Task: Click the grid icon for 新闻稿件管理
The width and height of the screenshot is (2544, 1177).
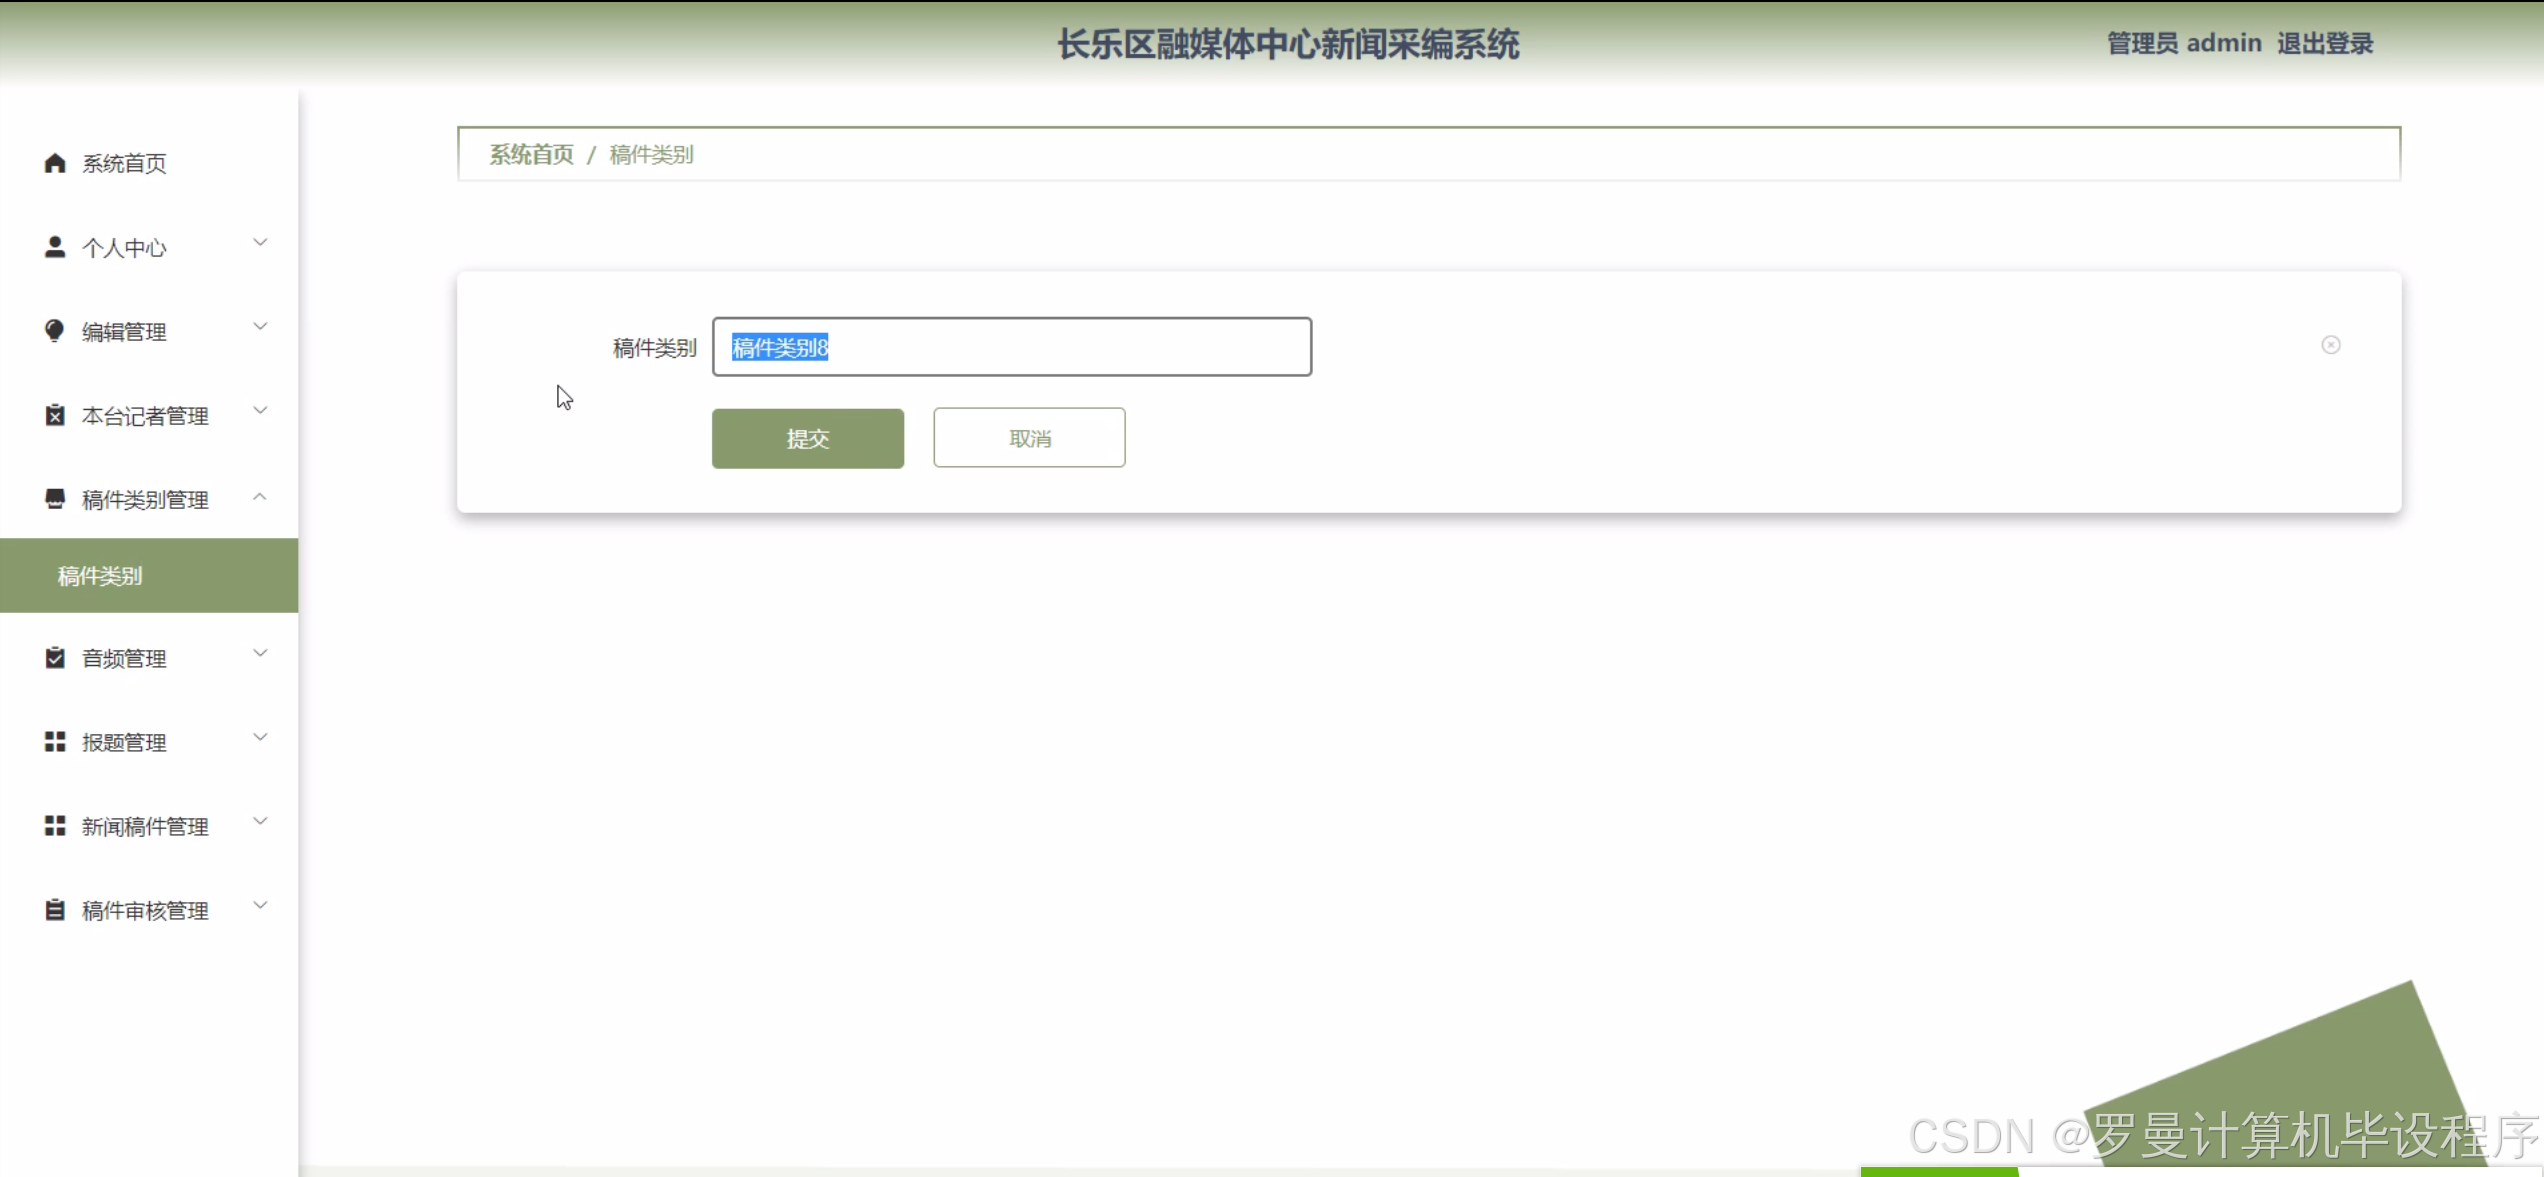Action: click(55, 826)
